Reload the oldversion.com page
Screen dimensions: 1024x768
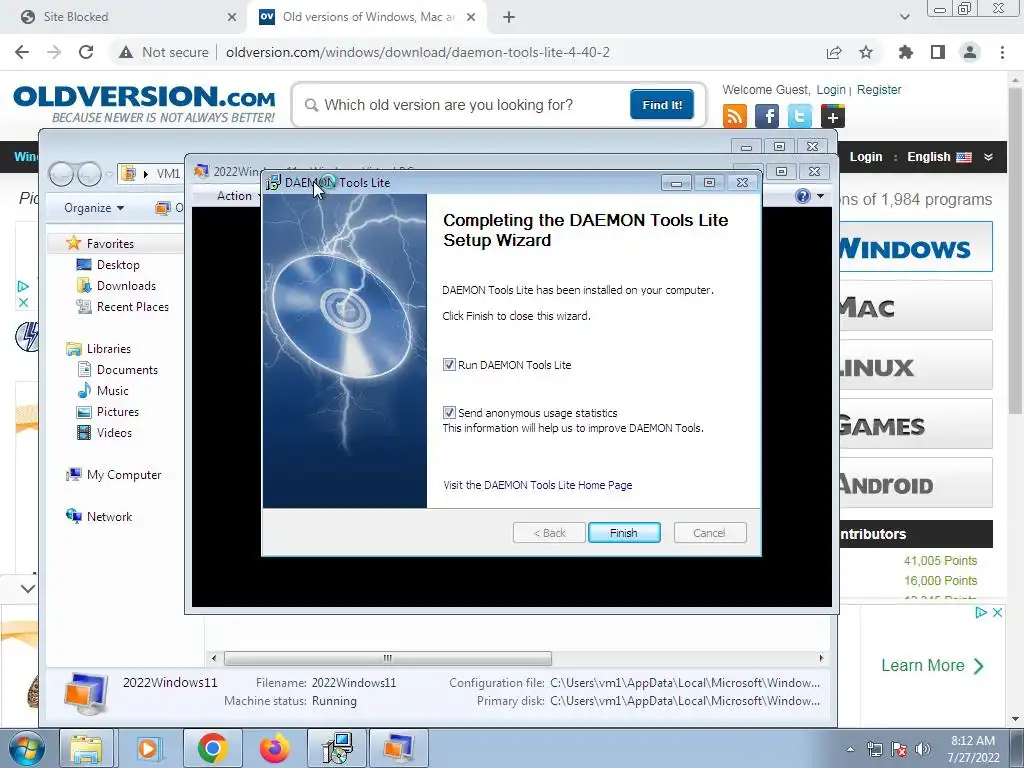pyautogui.click(x=86, y=52)
